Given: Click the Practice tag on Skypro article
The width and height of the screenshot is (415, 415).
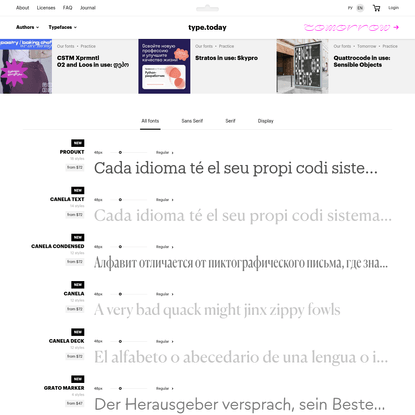Looking at the screenshot, I should coord(226,46).
